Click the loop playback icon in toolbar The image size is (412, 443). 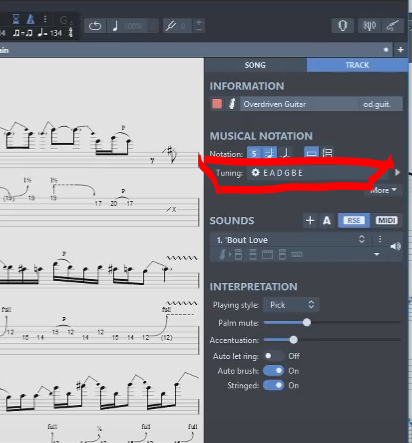(95, 26)
